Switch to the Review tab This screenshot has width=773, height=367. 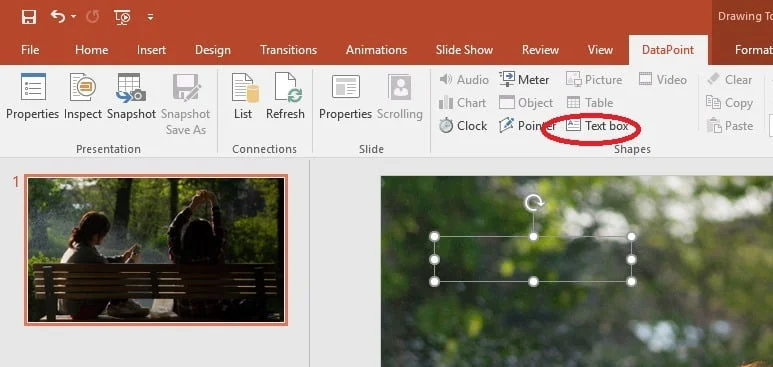(x=540, y=50)
